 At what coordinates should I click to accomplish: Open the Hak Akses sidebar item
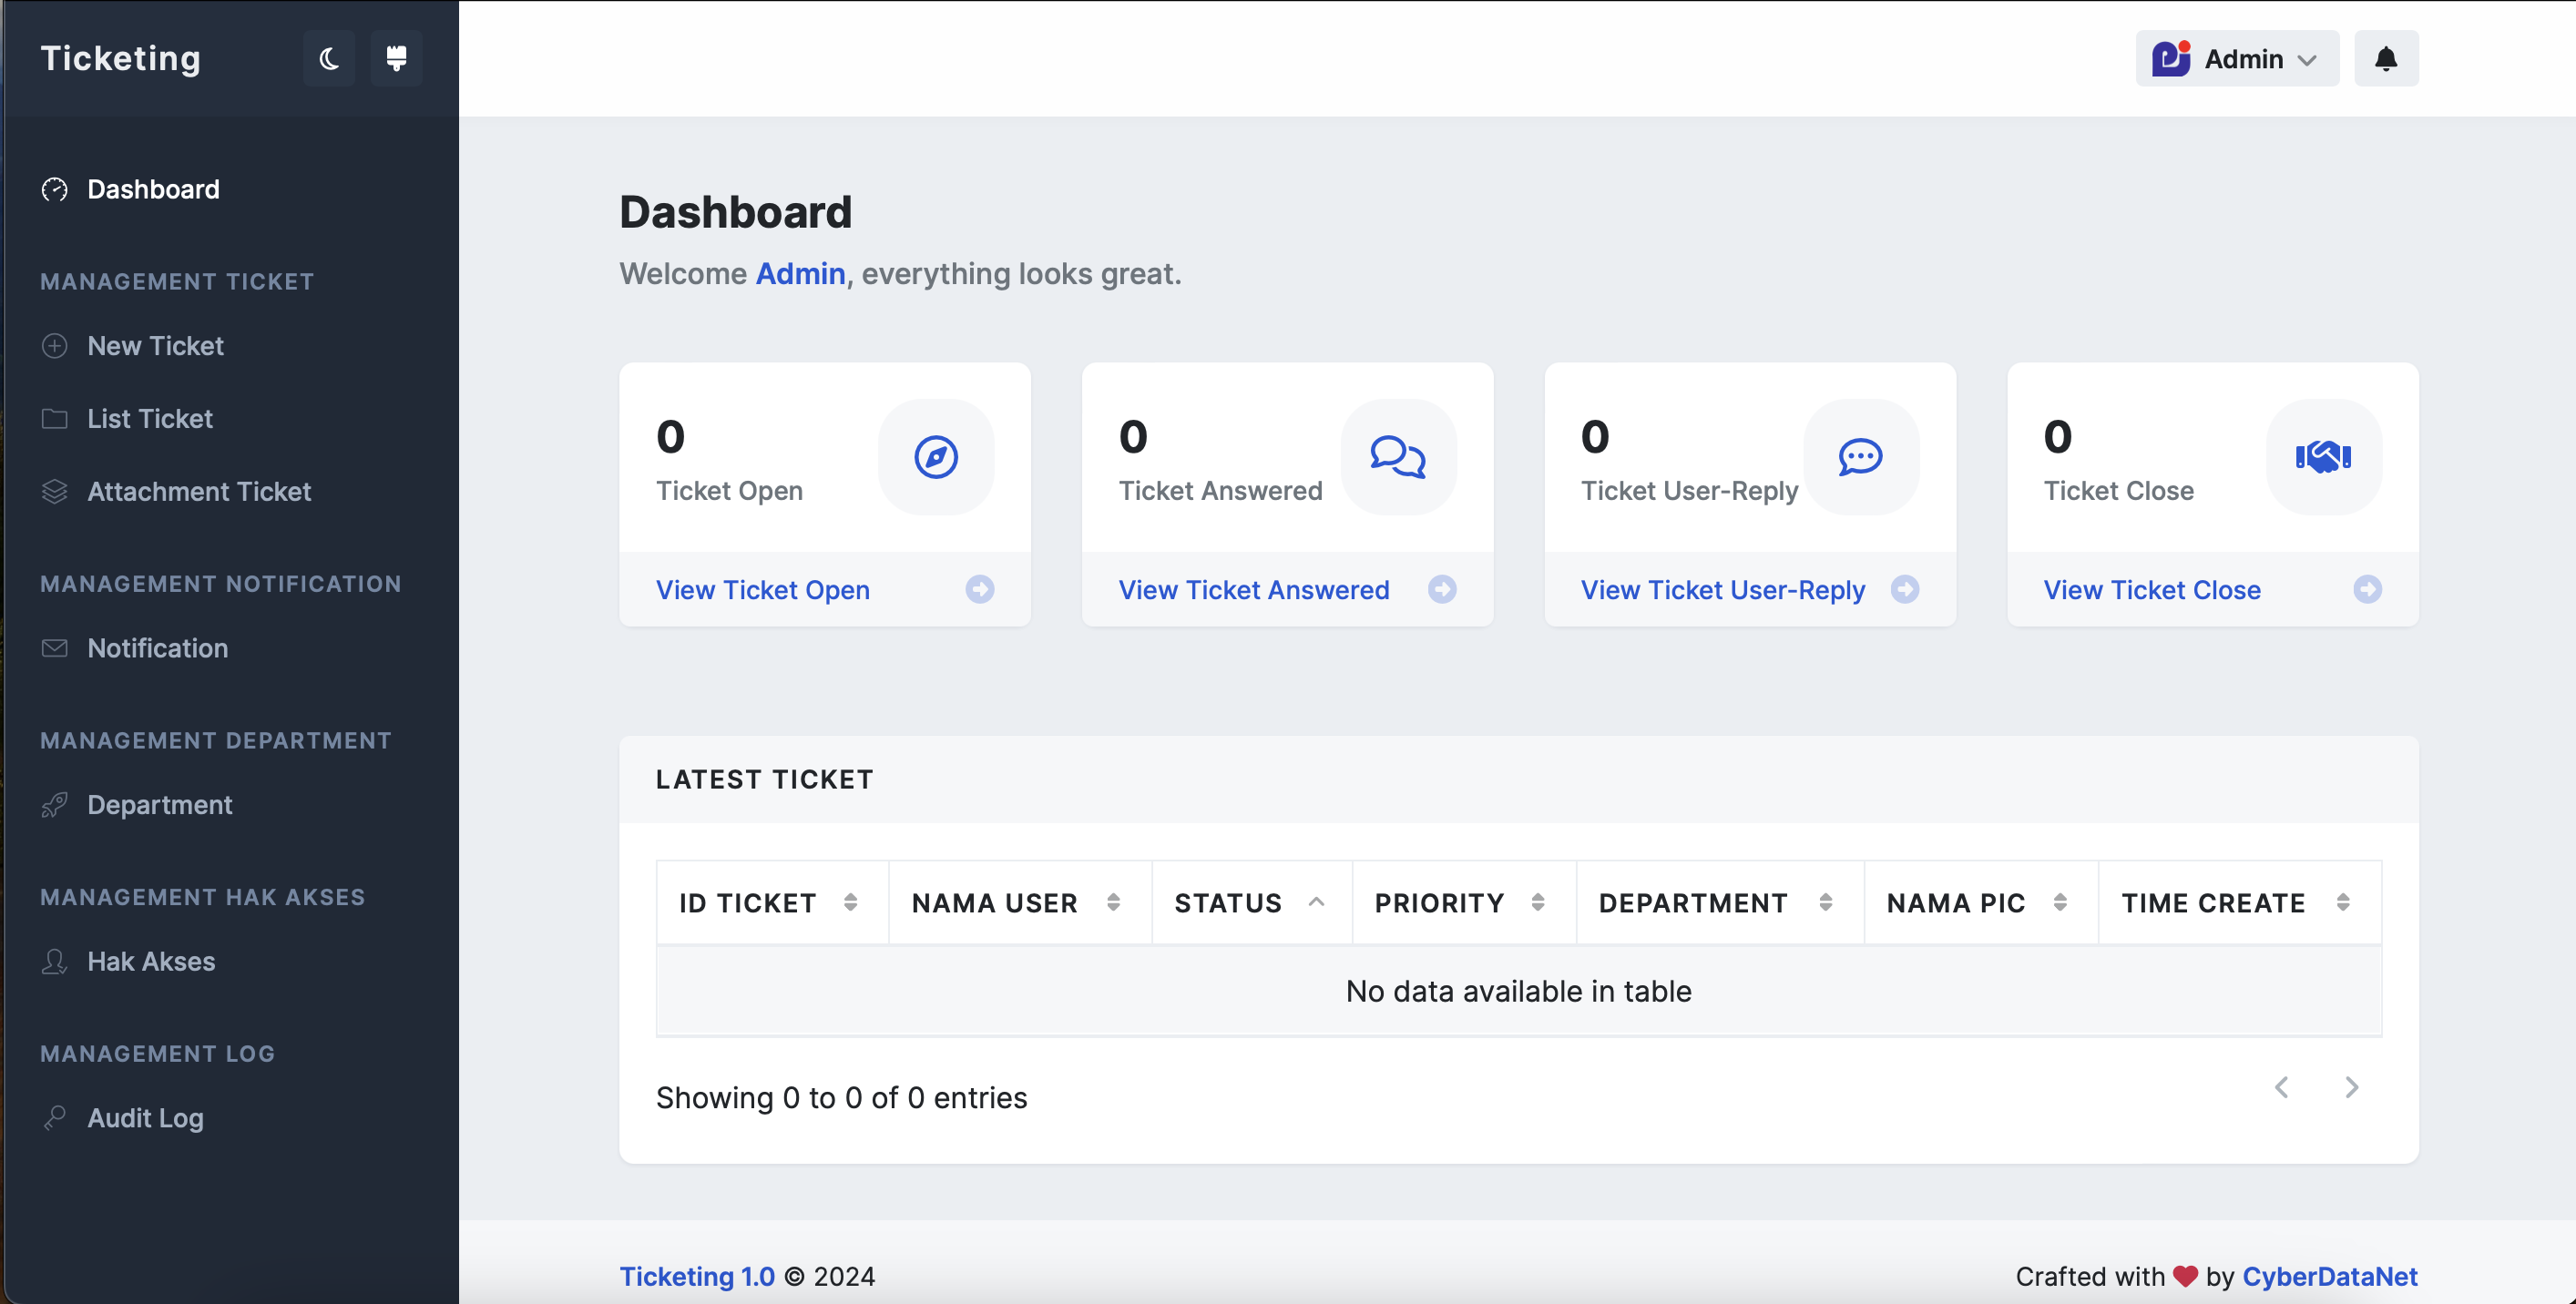pyautogui.click(x=151, y=961)
